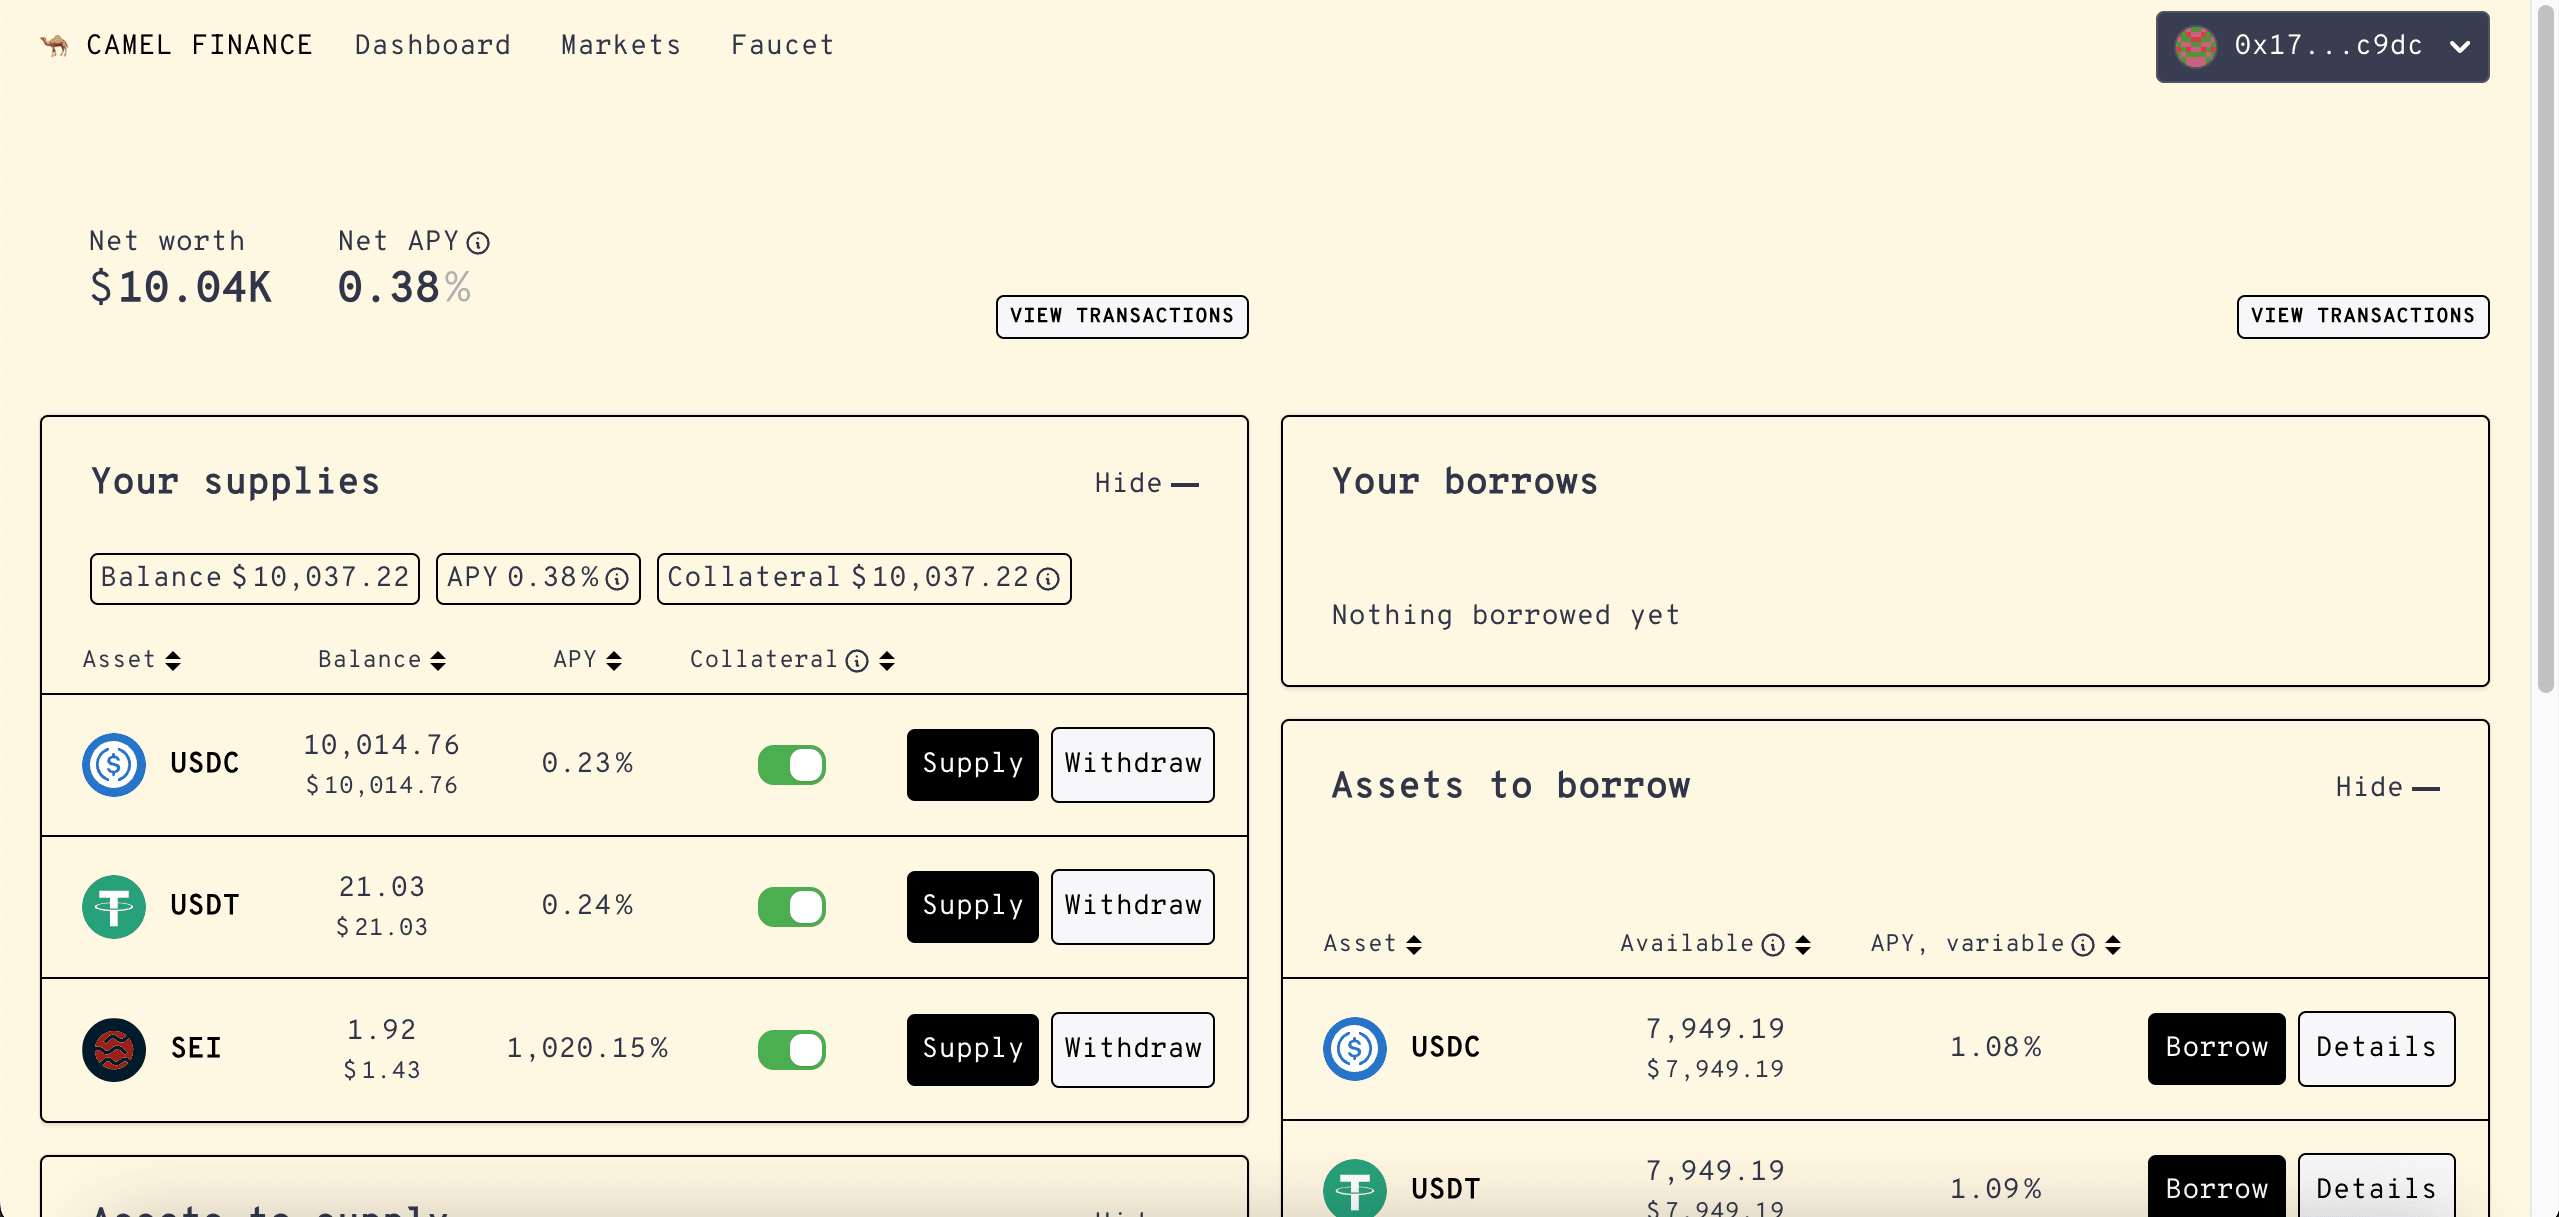
Task: Sort supplies by APY arrows
Action: point(614,660)
